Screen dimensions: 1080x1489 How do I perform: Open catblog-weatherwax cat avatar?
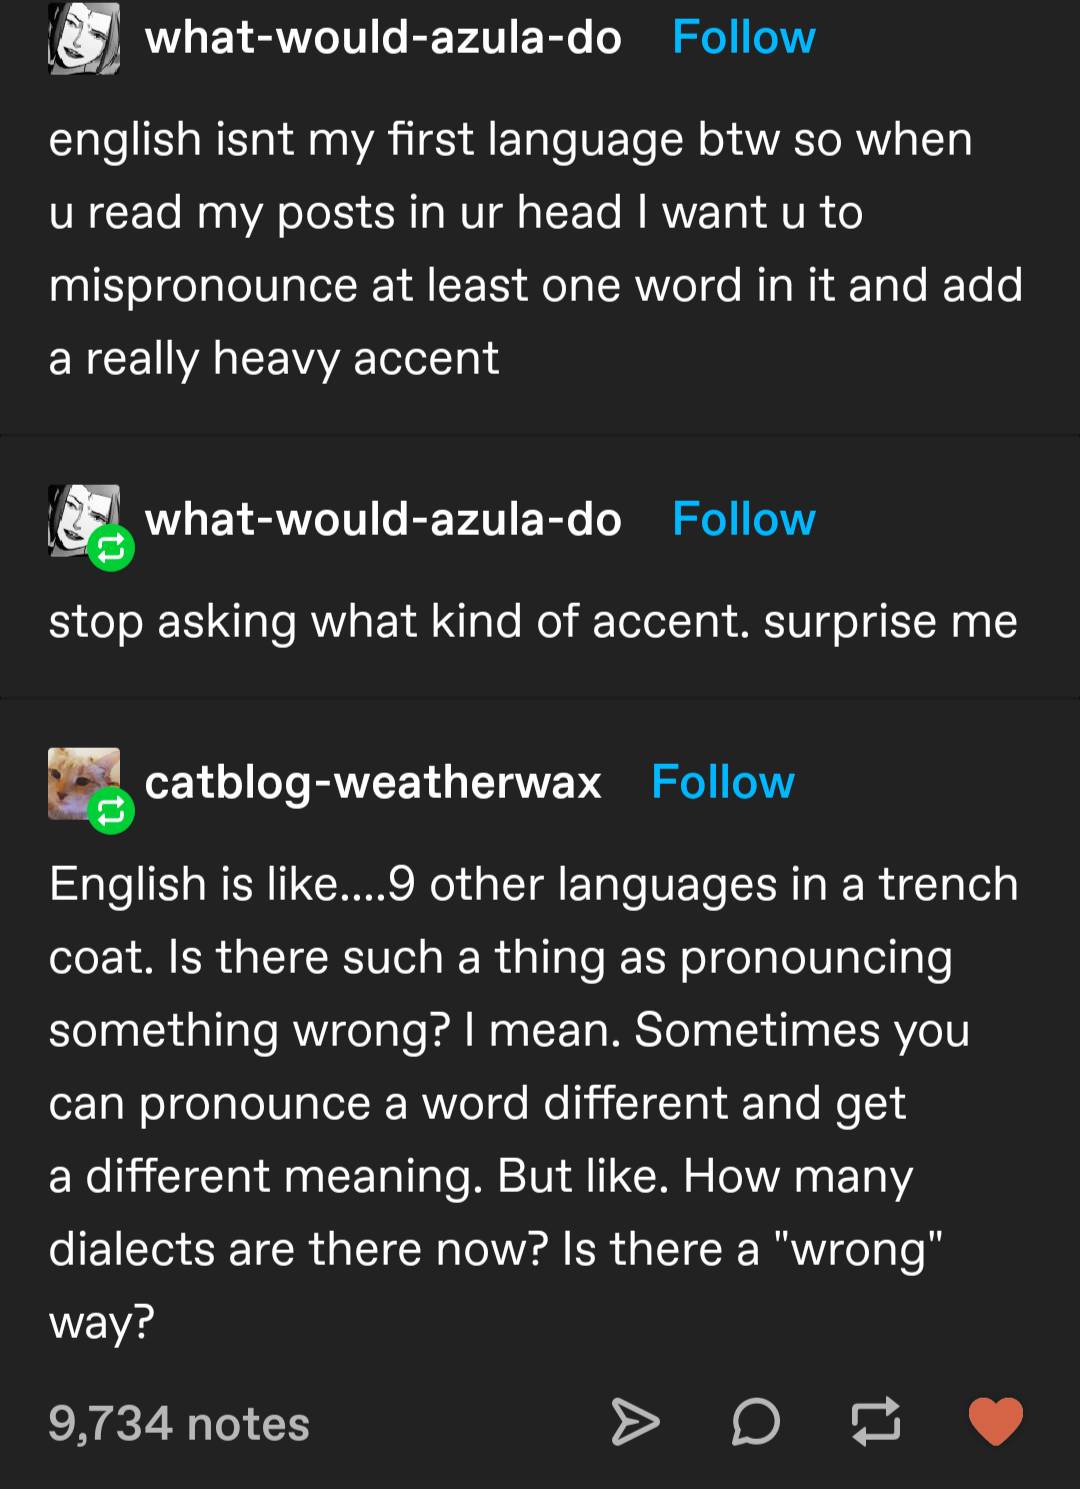pyautogui.click(x=78, y=778)
